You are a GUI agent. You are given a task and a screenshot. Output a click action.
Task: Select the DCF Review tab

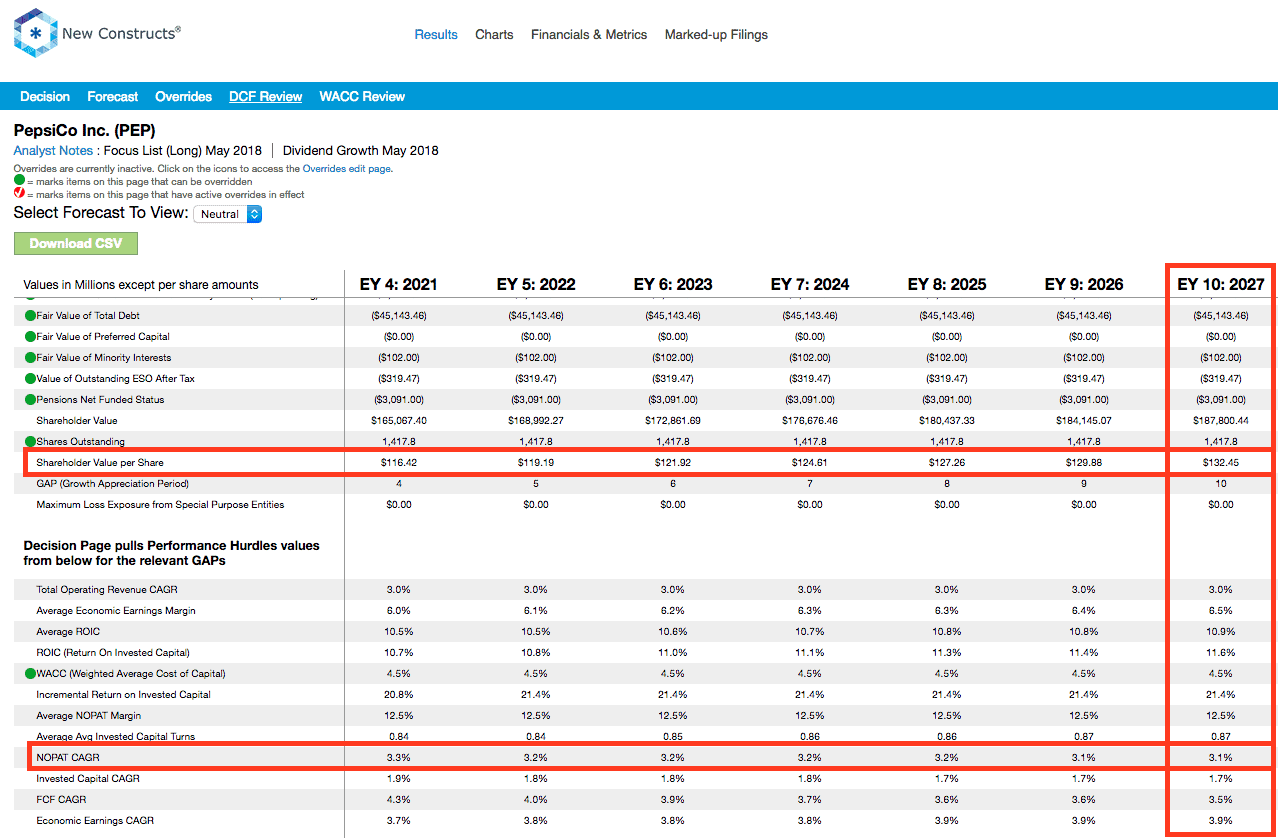pos(265,97)
